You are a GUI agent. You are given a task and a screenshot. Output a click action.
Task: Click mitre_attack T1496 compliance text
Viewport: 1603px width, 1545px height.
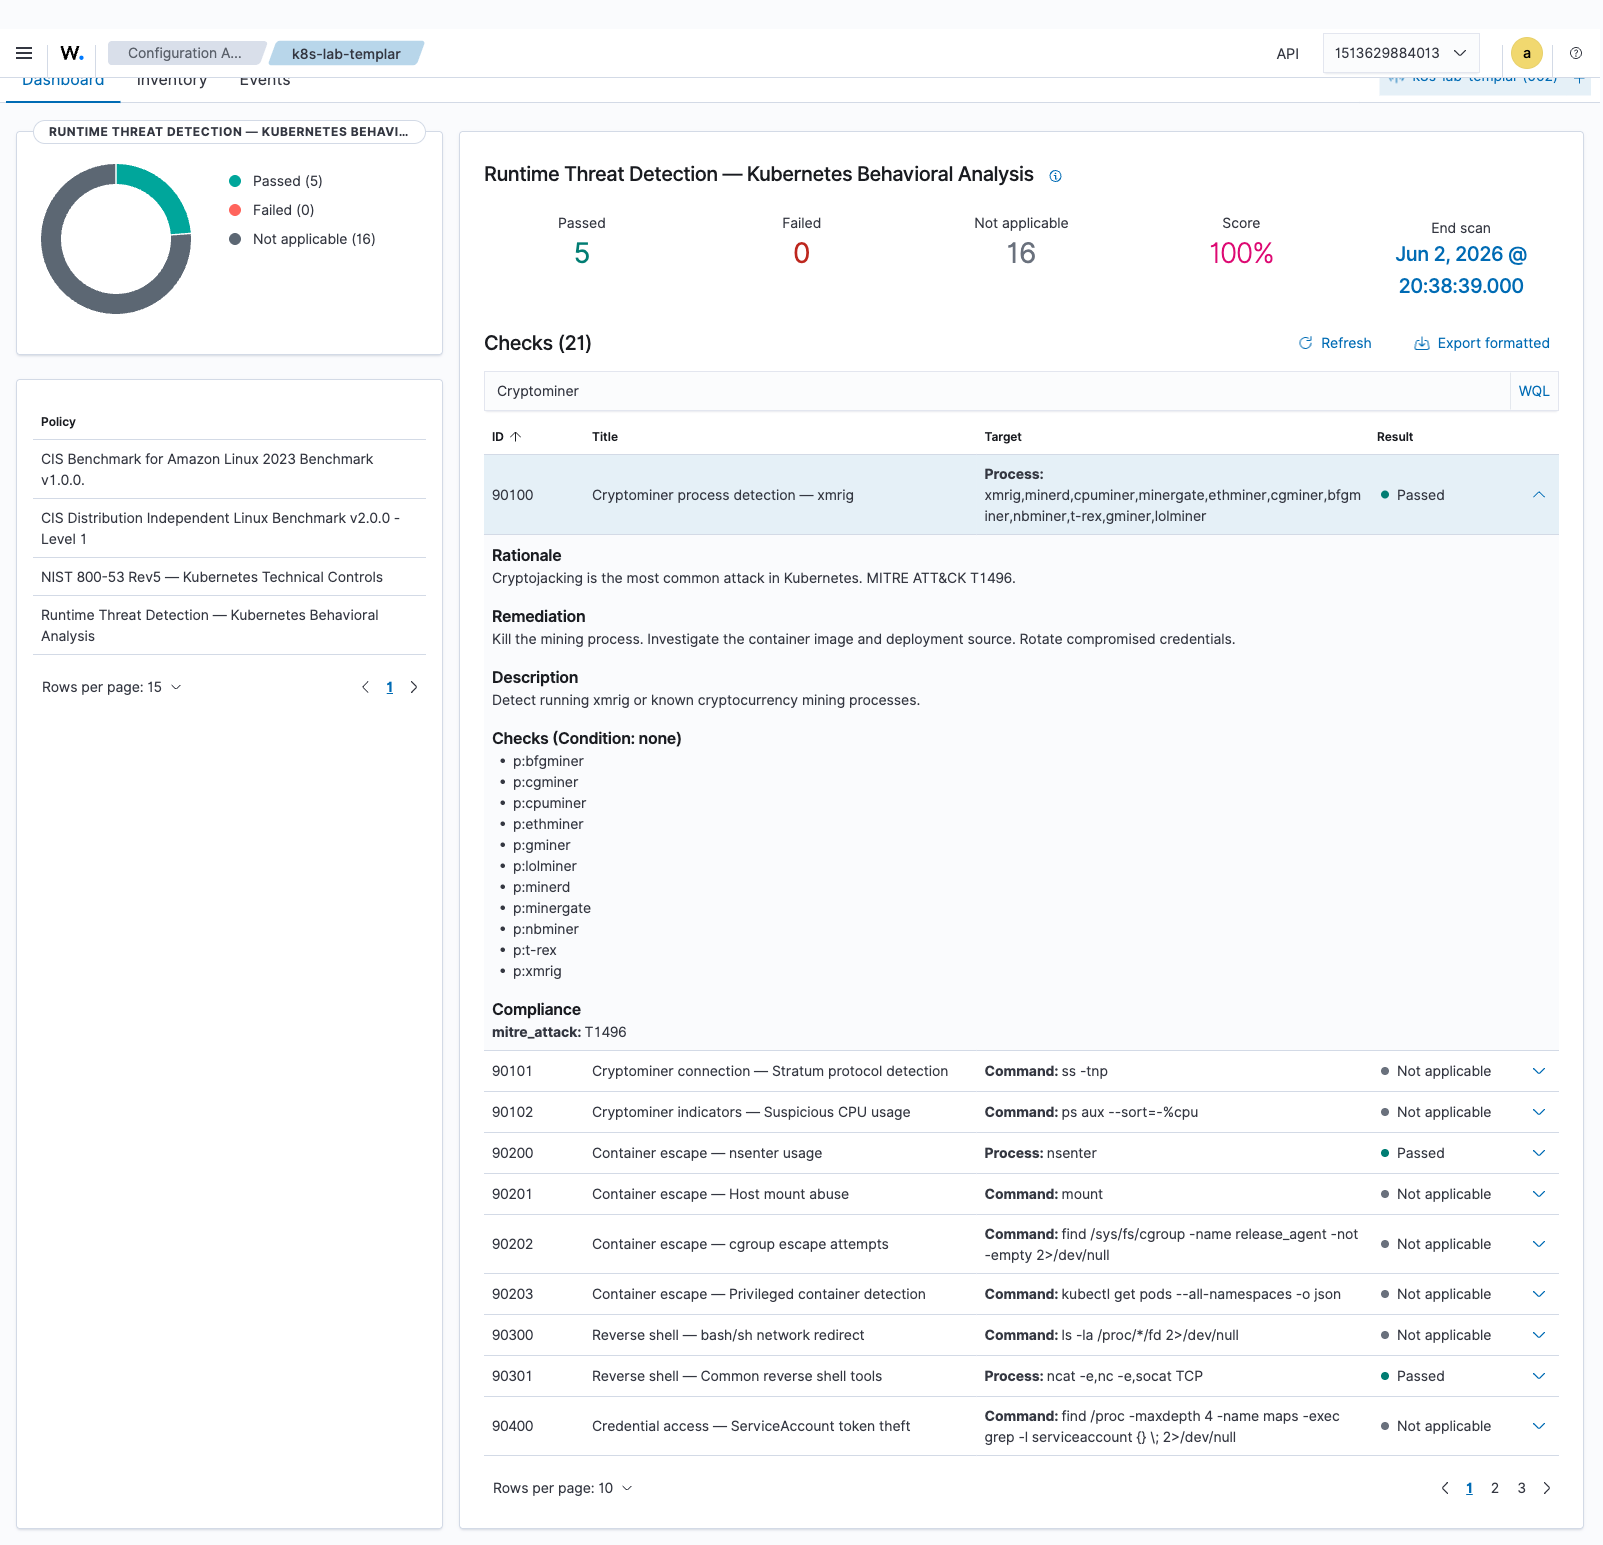559,1032
